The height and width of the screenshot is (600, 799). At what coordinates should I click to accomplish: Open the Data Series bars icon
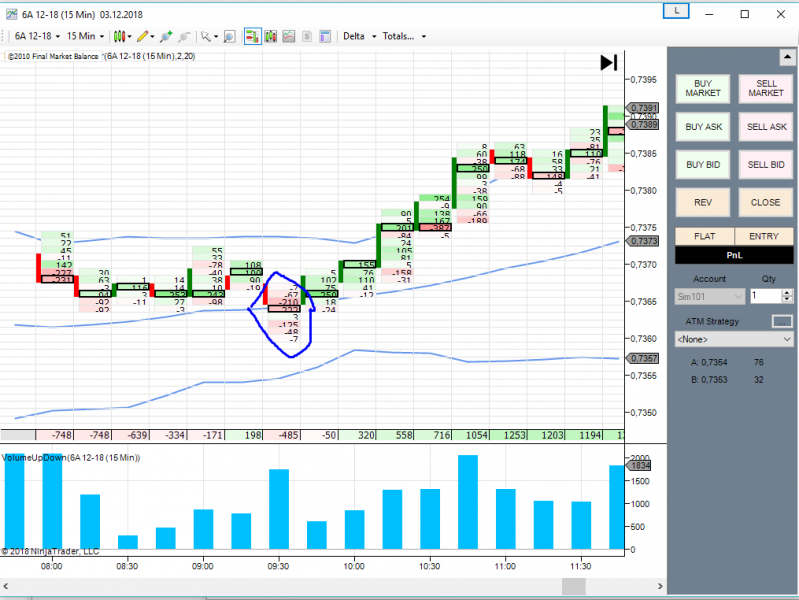click(x=271, y=36)
